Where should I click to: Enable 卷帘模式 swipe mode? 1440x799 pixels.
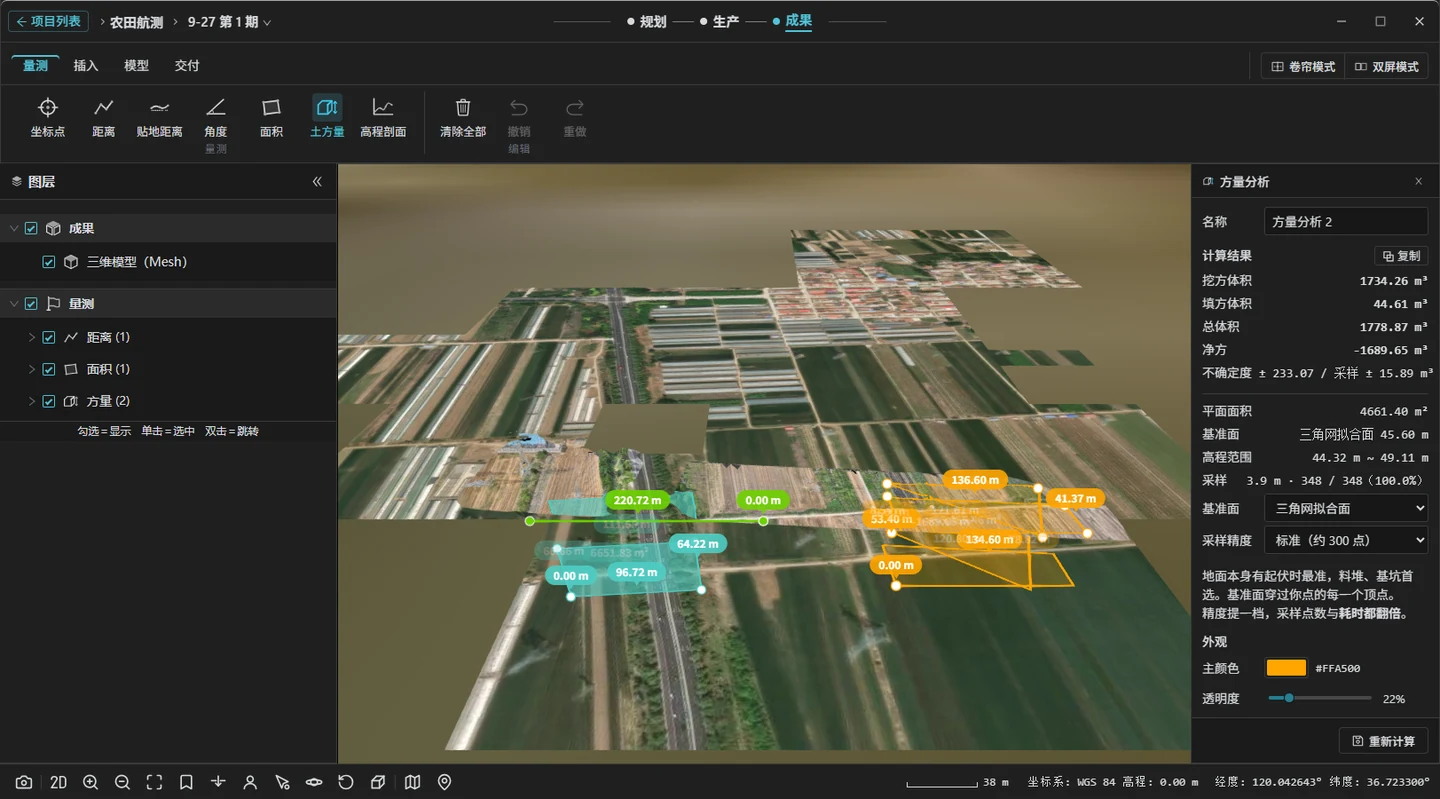pos(1303,67)
